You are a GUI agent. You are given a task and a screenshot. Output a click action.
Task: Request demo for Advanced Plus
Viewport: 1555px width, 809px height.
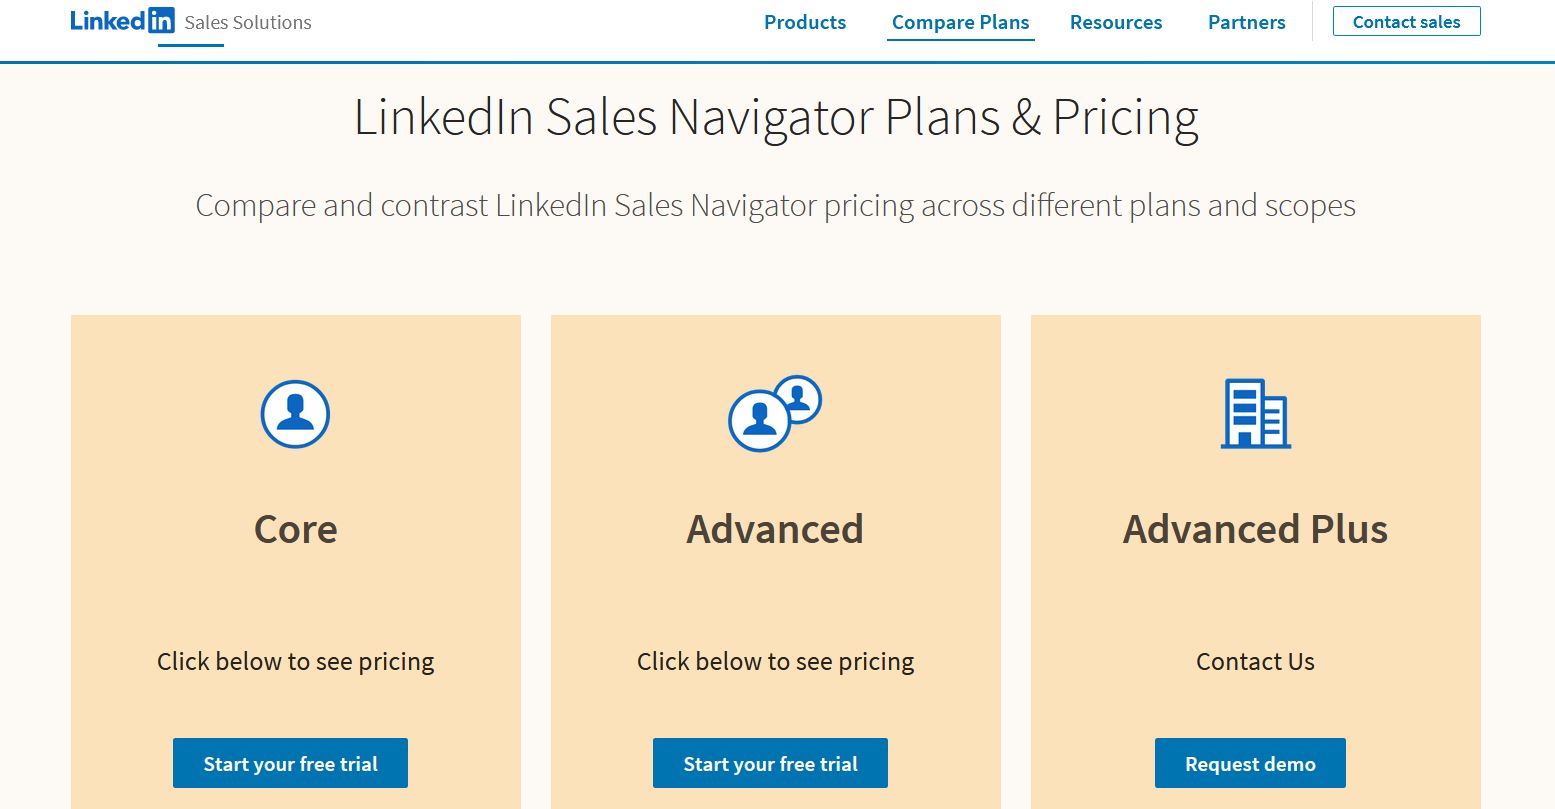[1250, 764]
